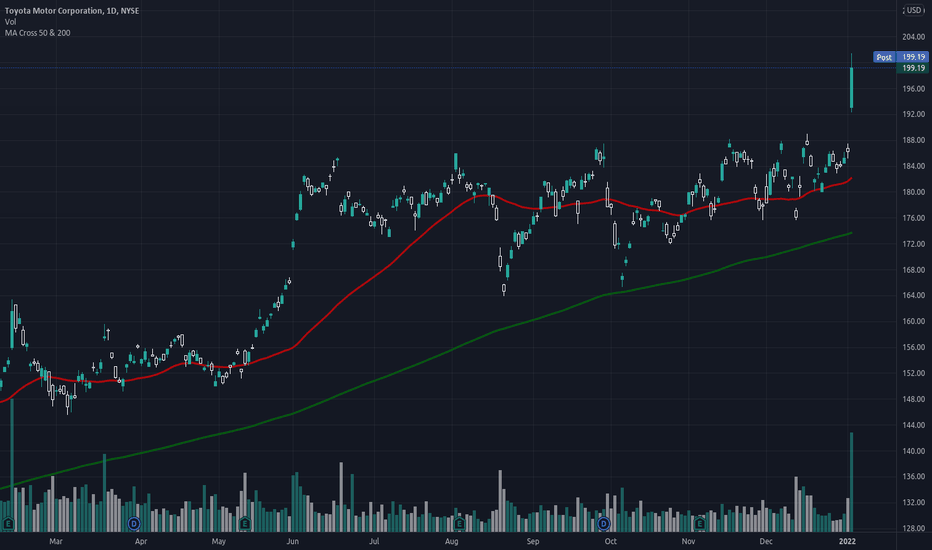Image resolution: width=932 pixels, height=550 pixels.
Task: Click the 188.00 price axis label
Action: coord(914,140)
